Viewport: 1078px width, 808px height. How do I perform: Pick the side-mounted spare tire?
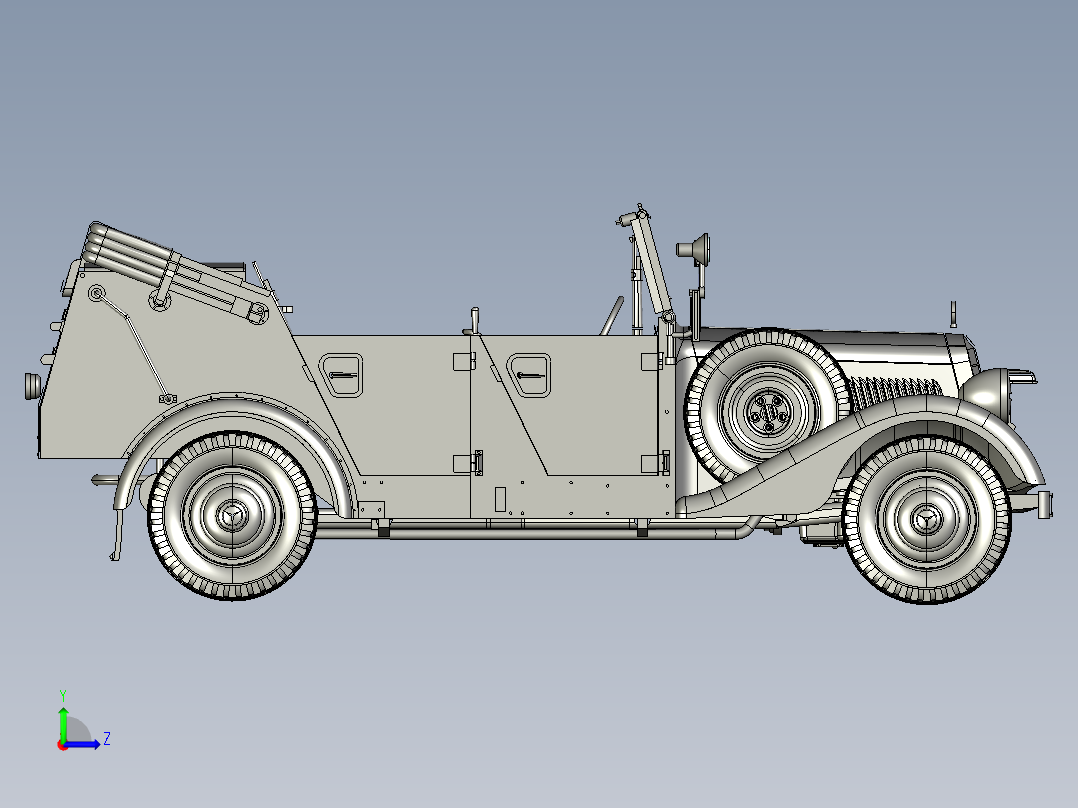[768, 408]
